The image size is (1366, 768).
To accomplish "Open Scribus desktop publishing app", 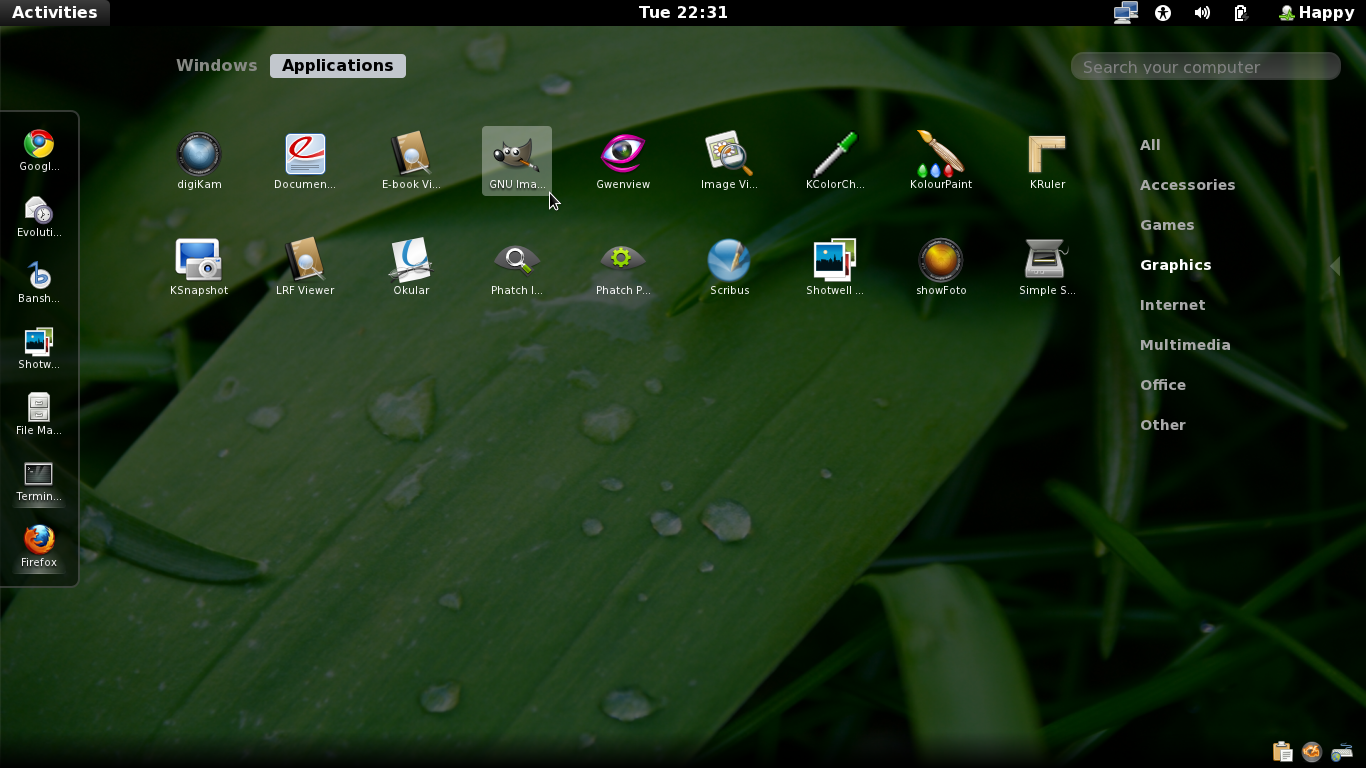I will tap(729, 267).
